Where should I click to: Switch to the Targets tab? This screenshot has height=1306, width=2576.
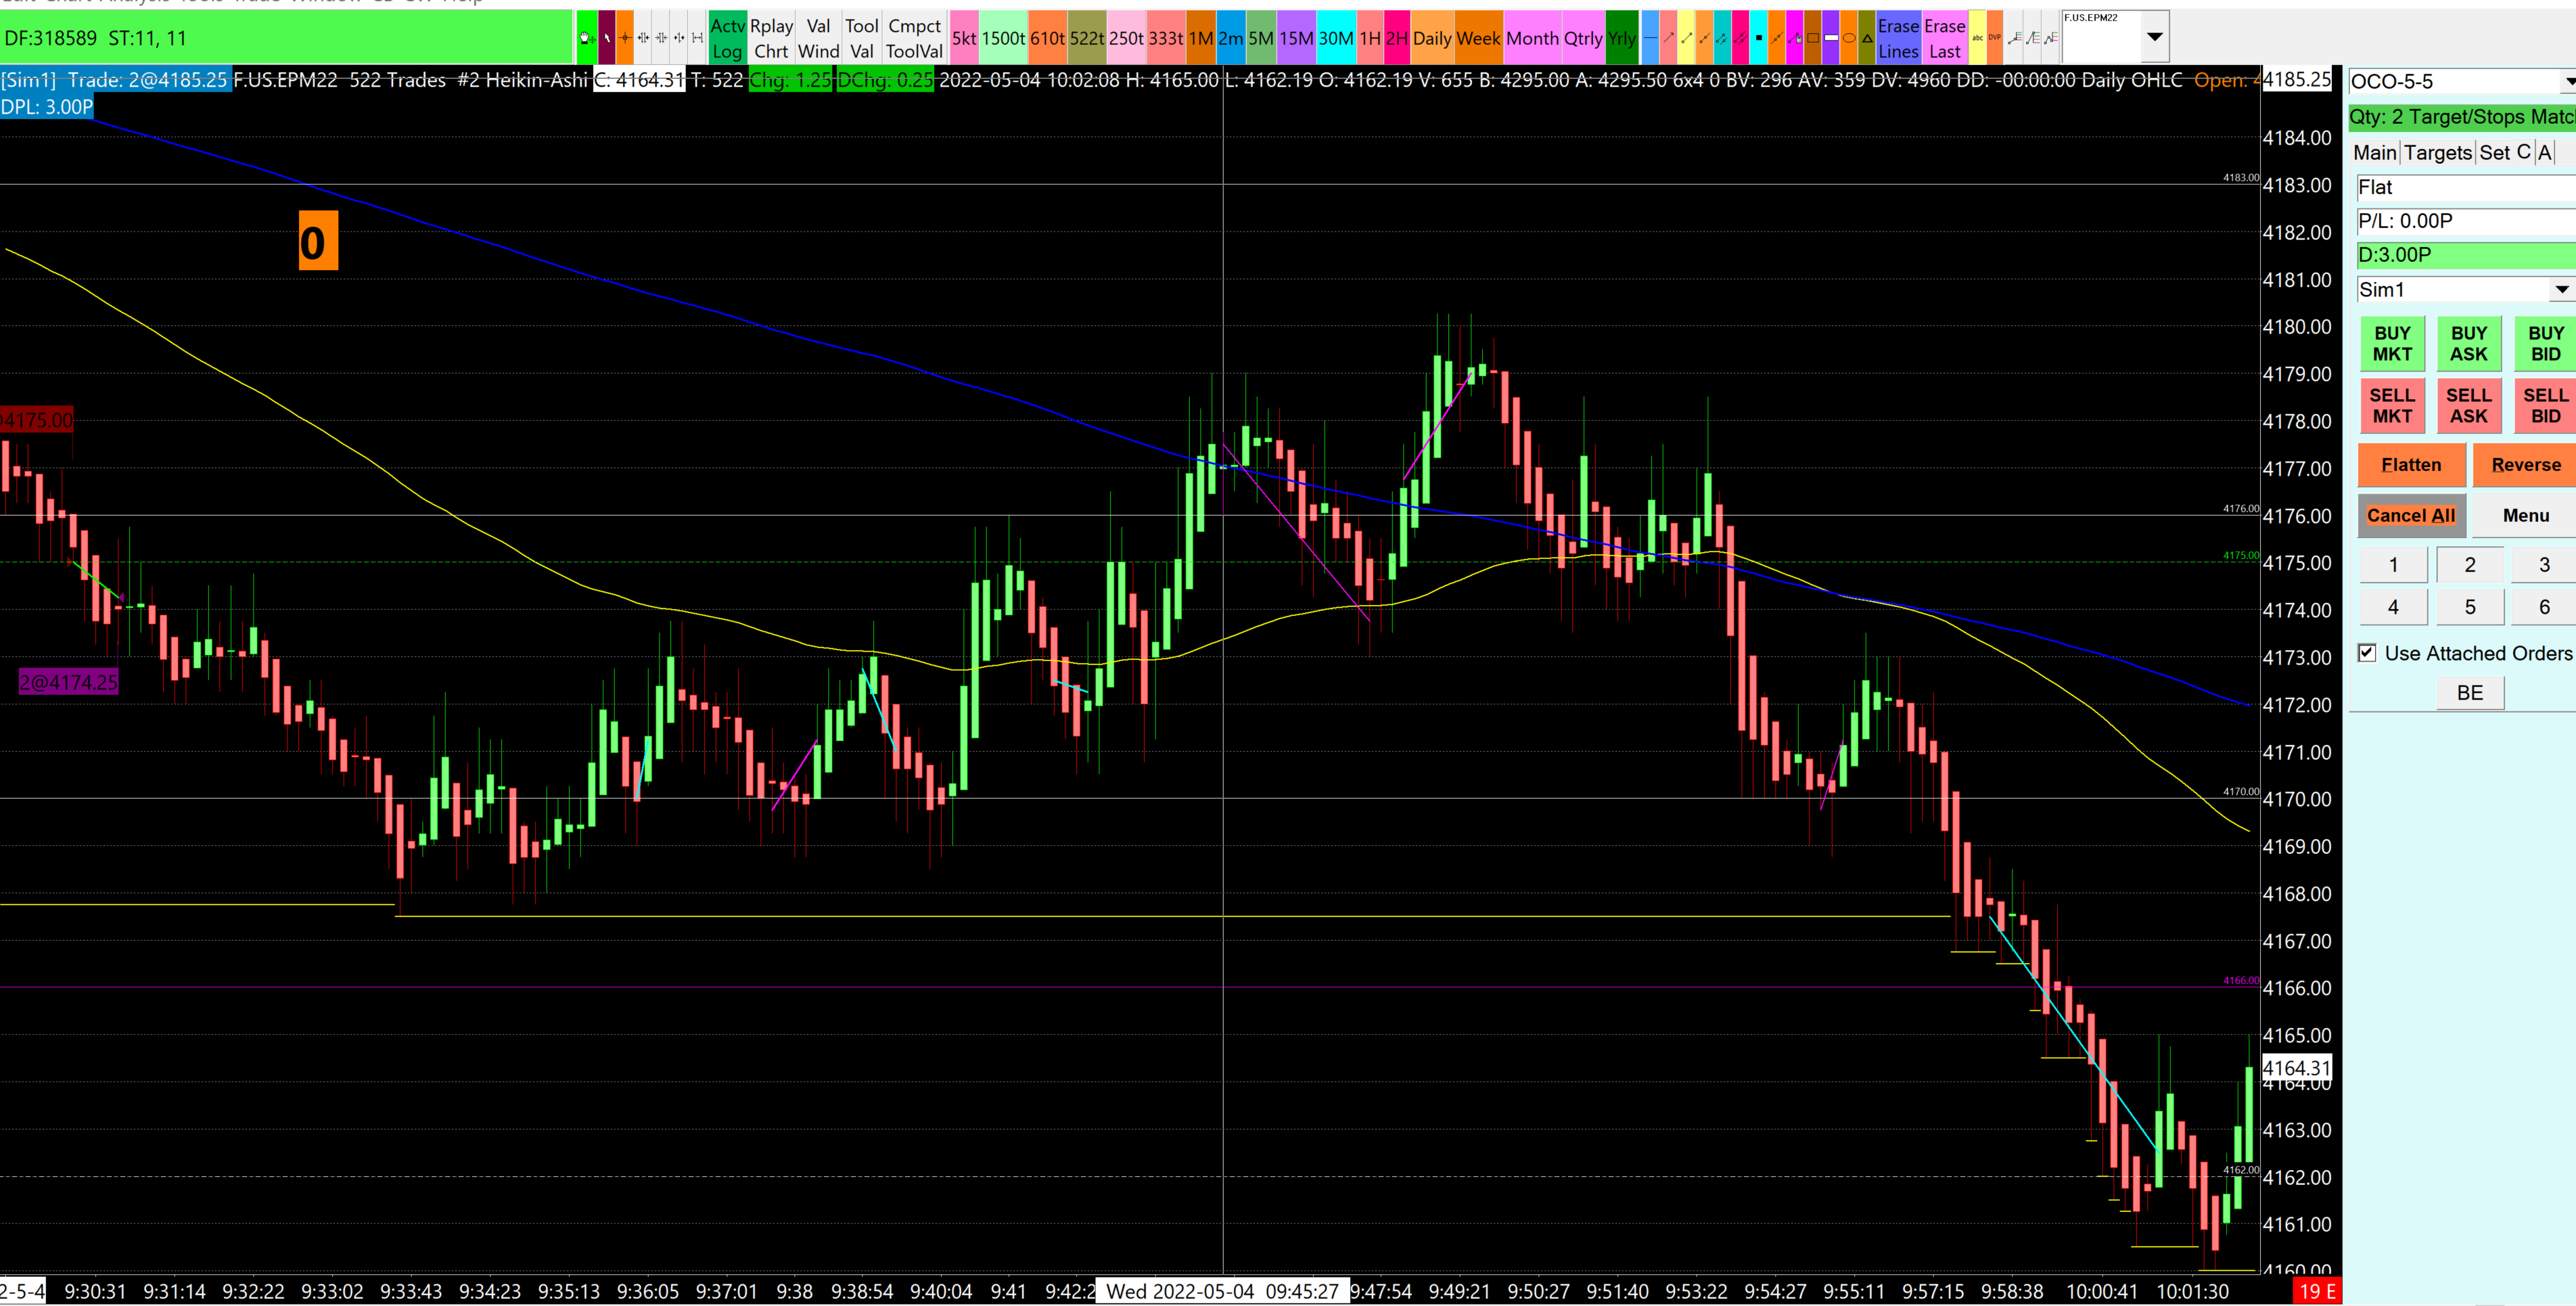[2438, 152]
